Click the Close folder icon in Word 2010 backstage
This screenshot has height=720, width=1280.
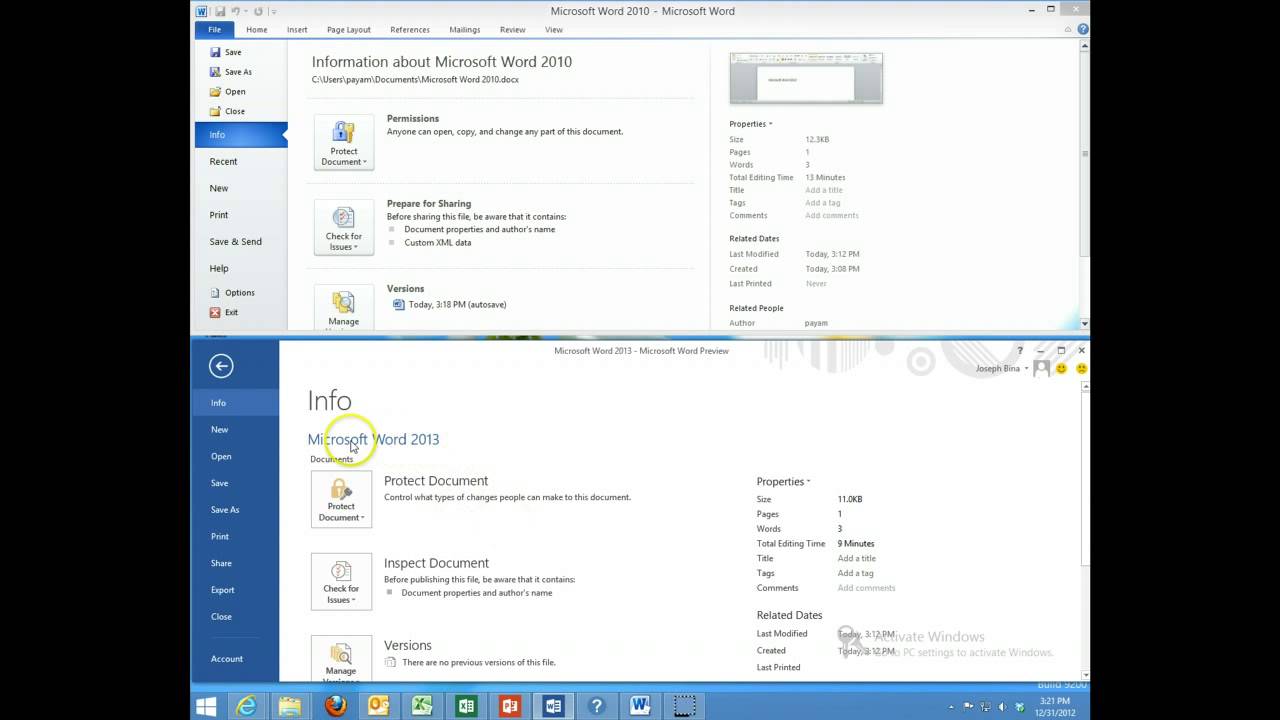[215, 111]
